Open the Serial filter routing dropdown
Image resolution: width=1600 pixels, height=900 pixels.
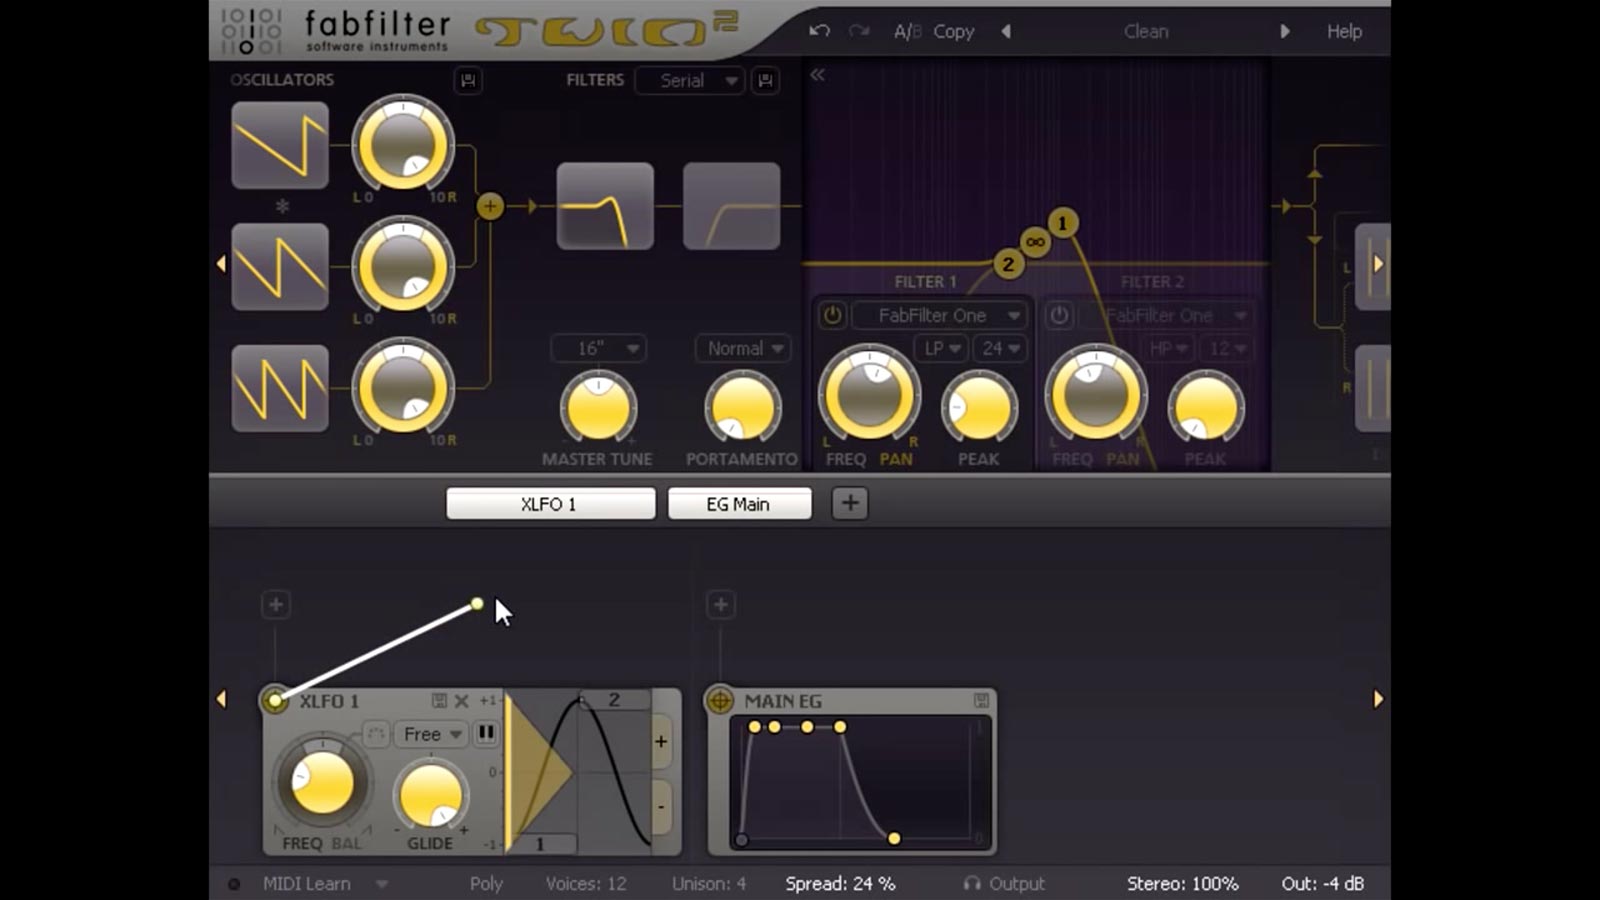click(x=689, y=81)
